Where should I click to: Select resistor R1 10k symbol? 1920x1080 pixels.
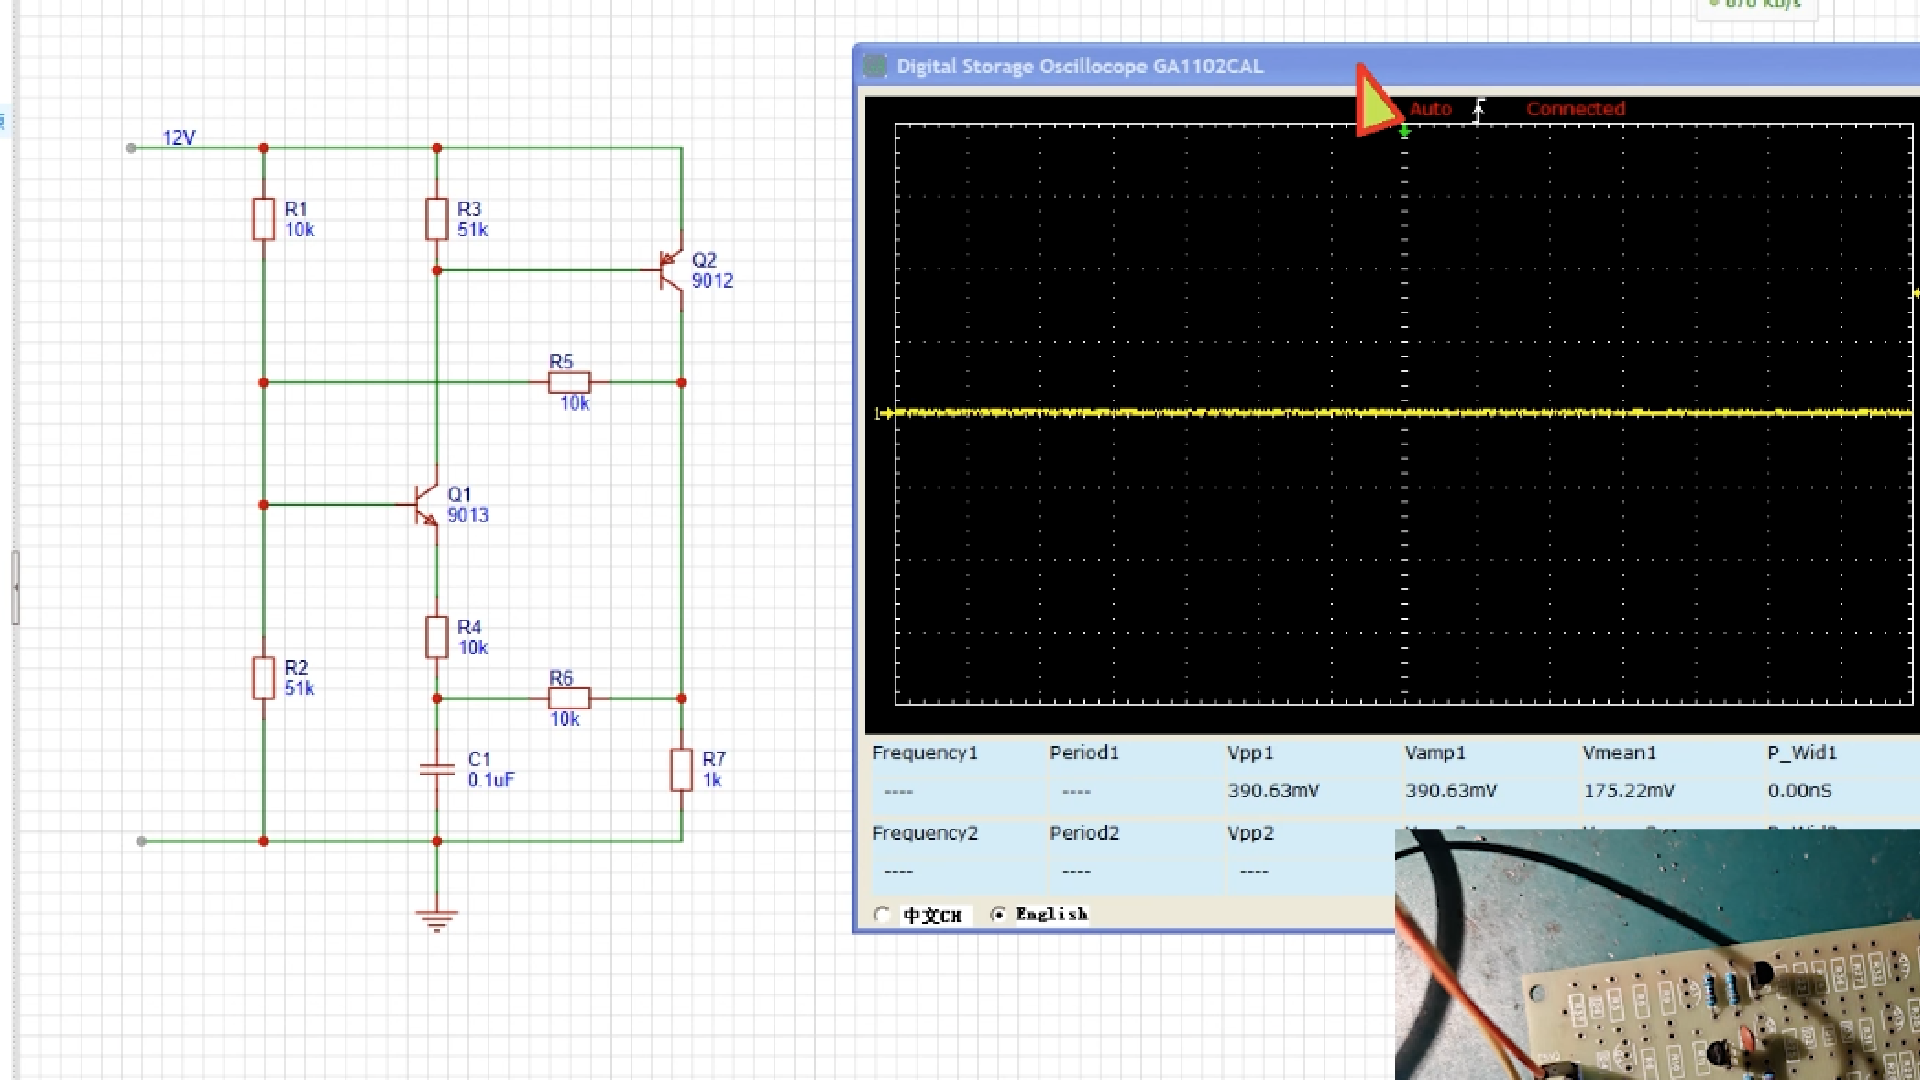(x=263, y=219)
